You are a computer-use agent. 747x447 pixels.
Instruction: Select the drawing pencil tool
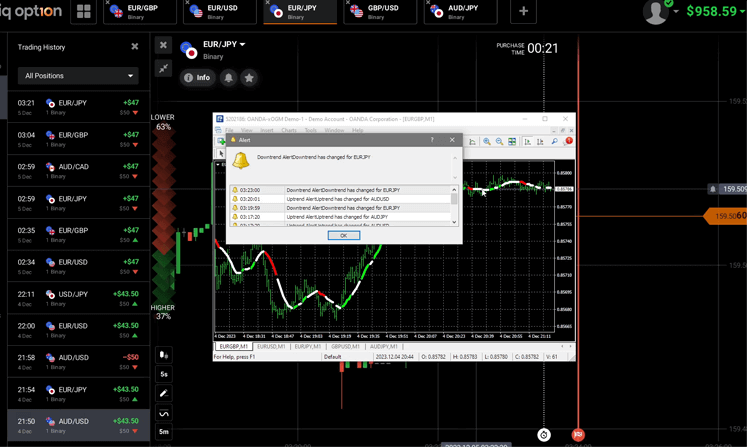click(x=164, y=393)
